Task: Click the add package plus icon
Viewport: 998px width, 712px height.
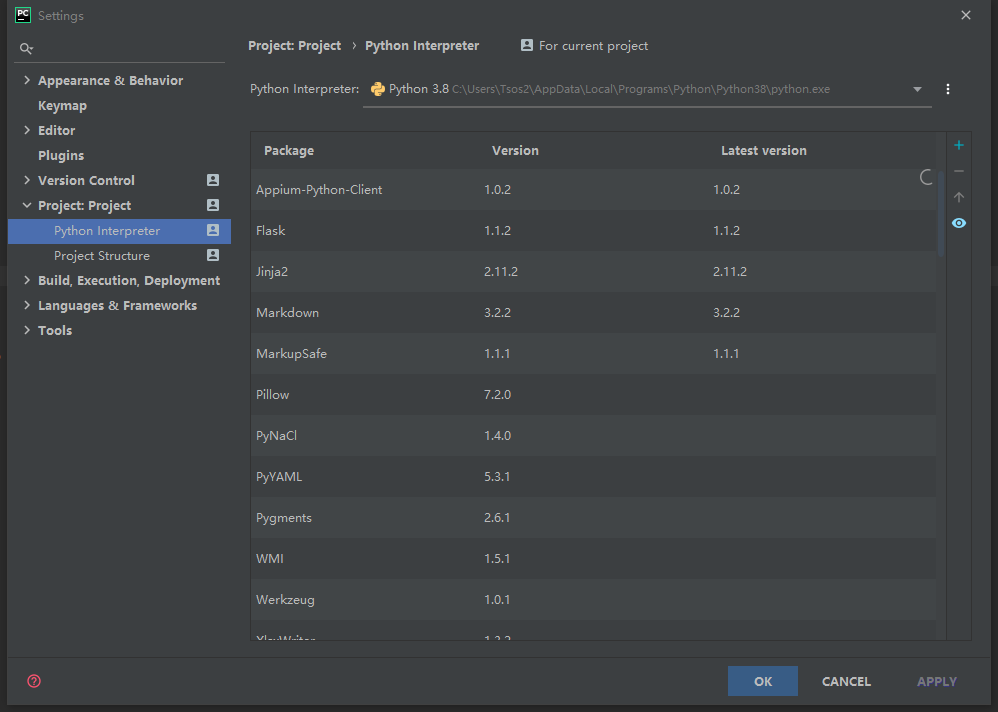Action: pyautogui.click(x=959, y=146)
